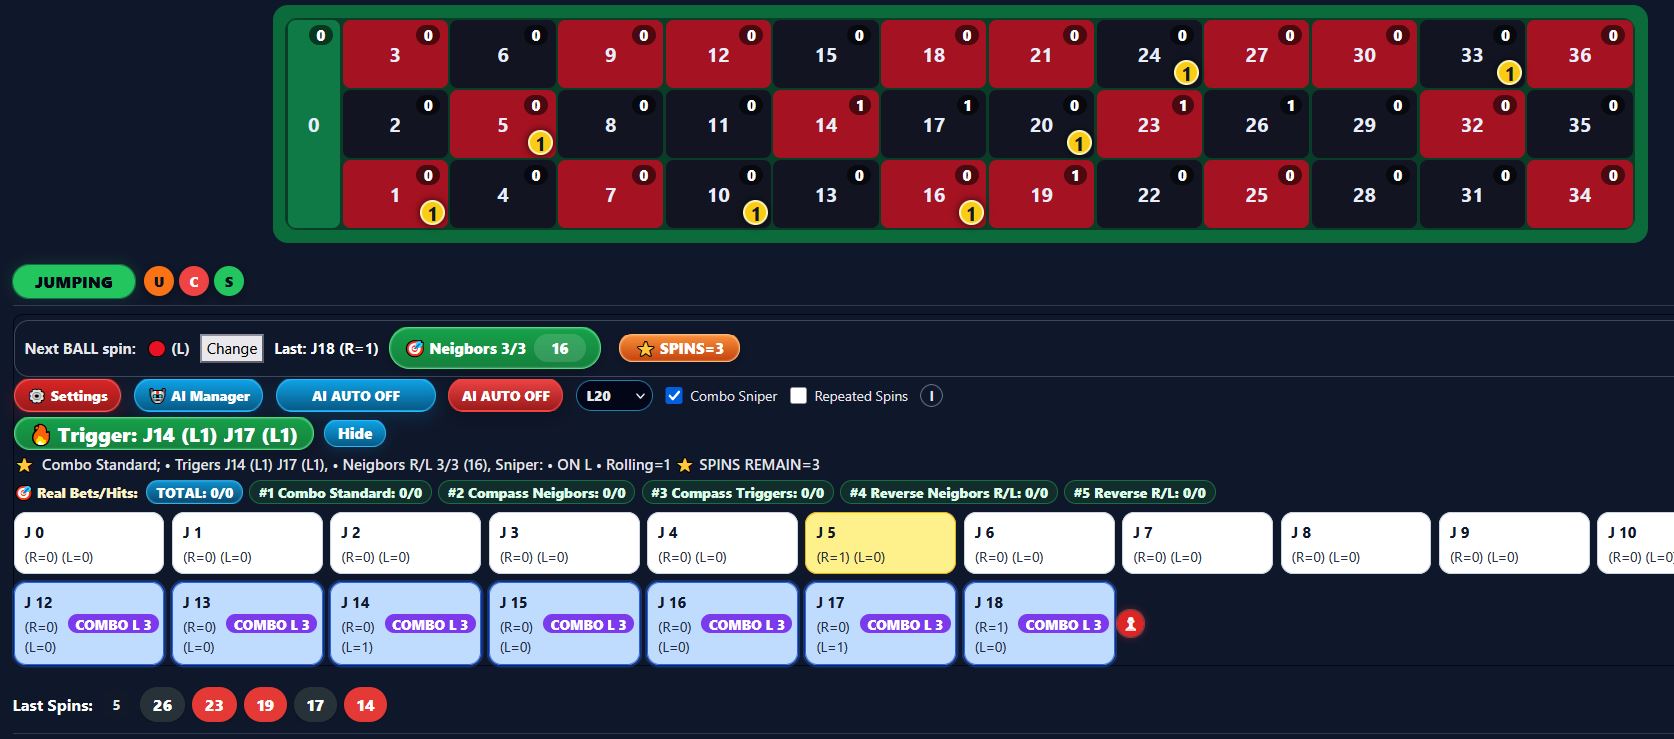Click the red ball next-spin indicator

pos(156,349)
